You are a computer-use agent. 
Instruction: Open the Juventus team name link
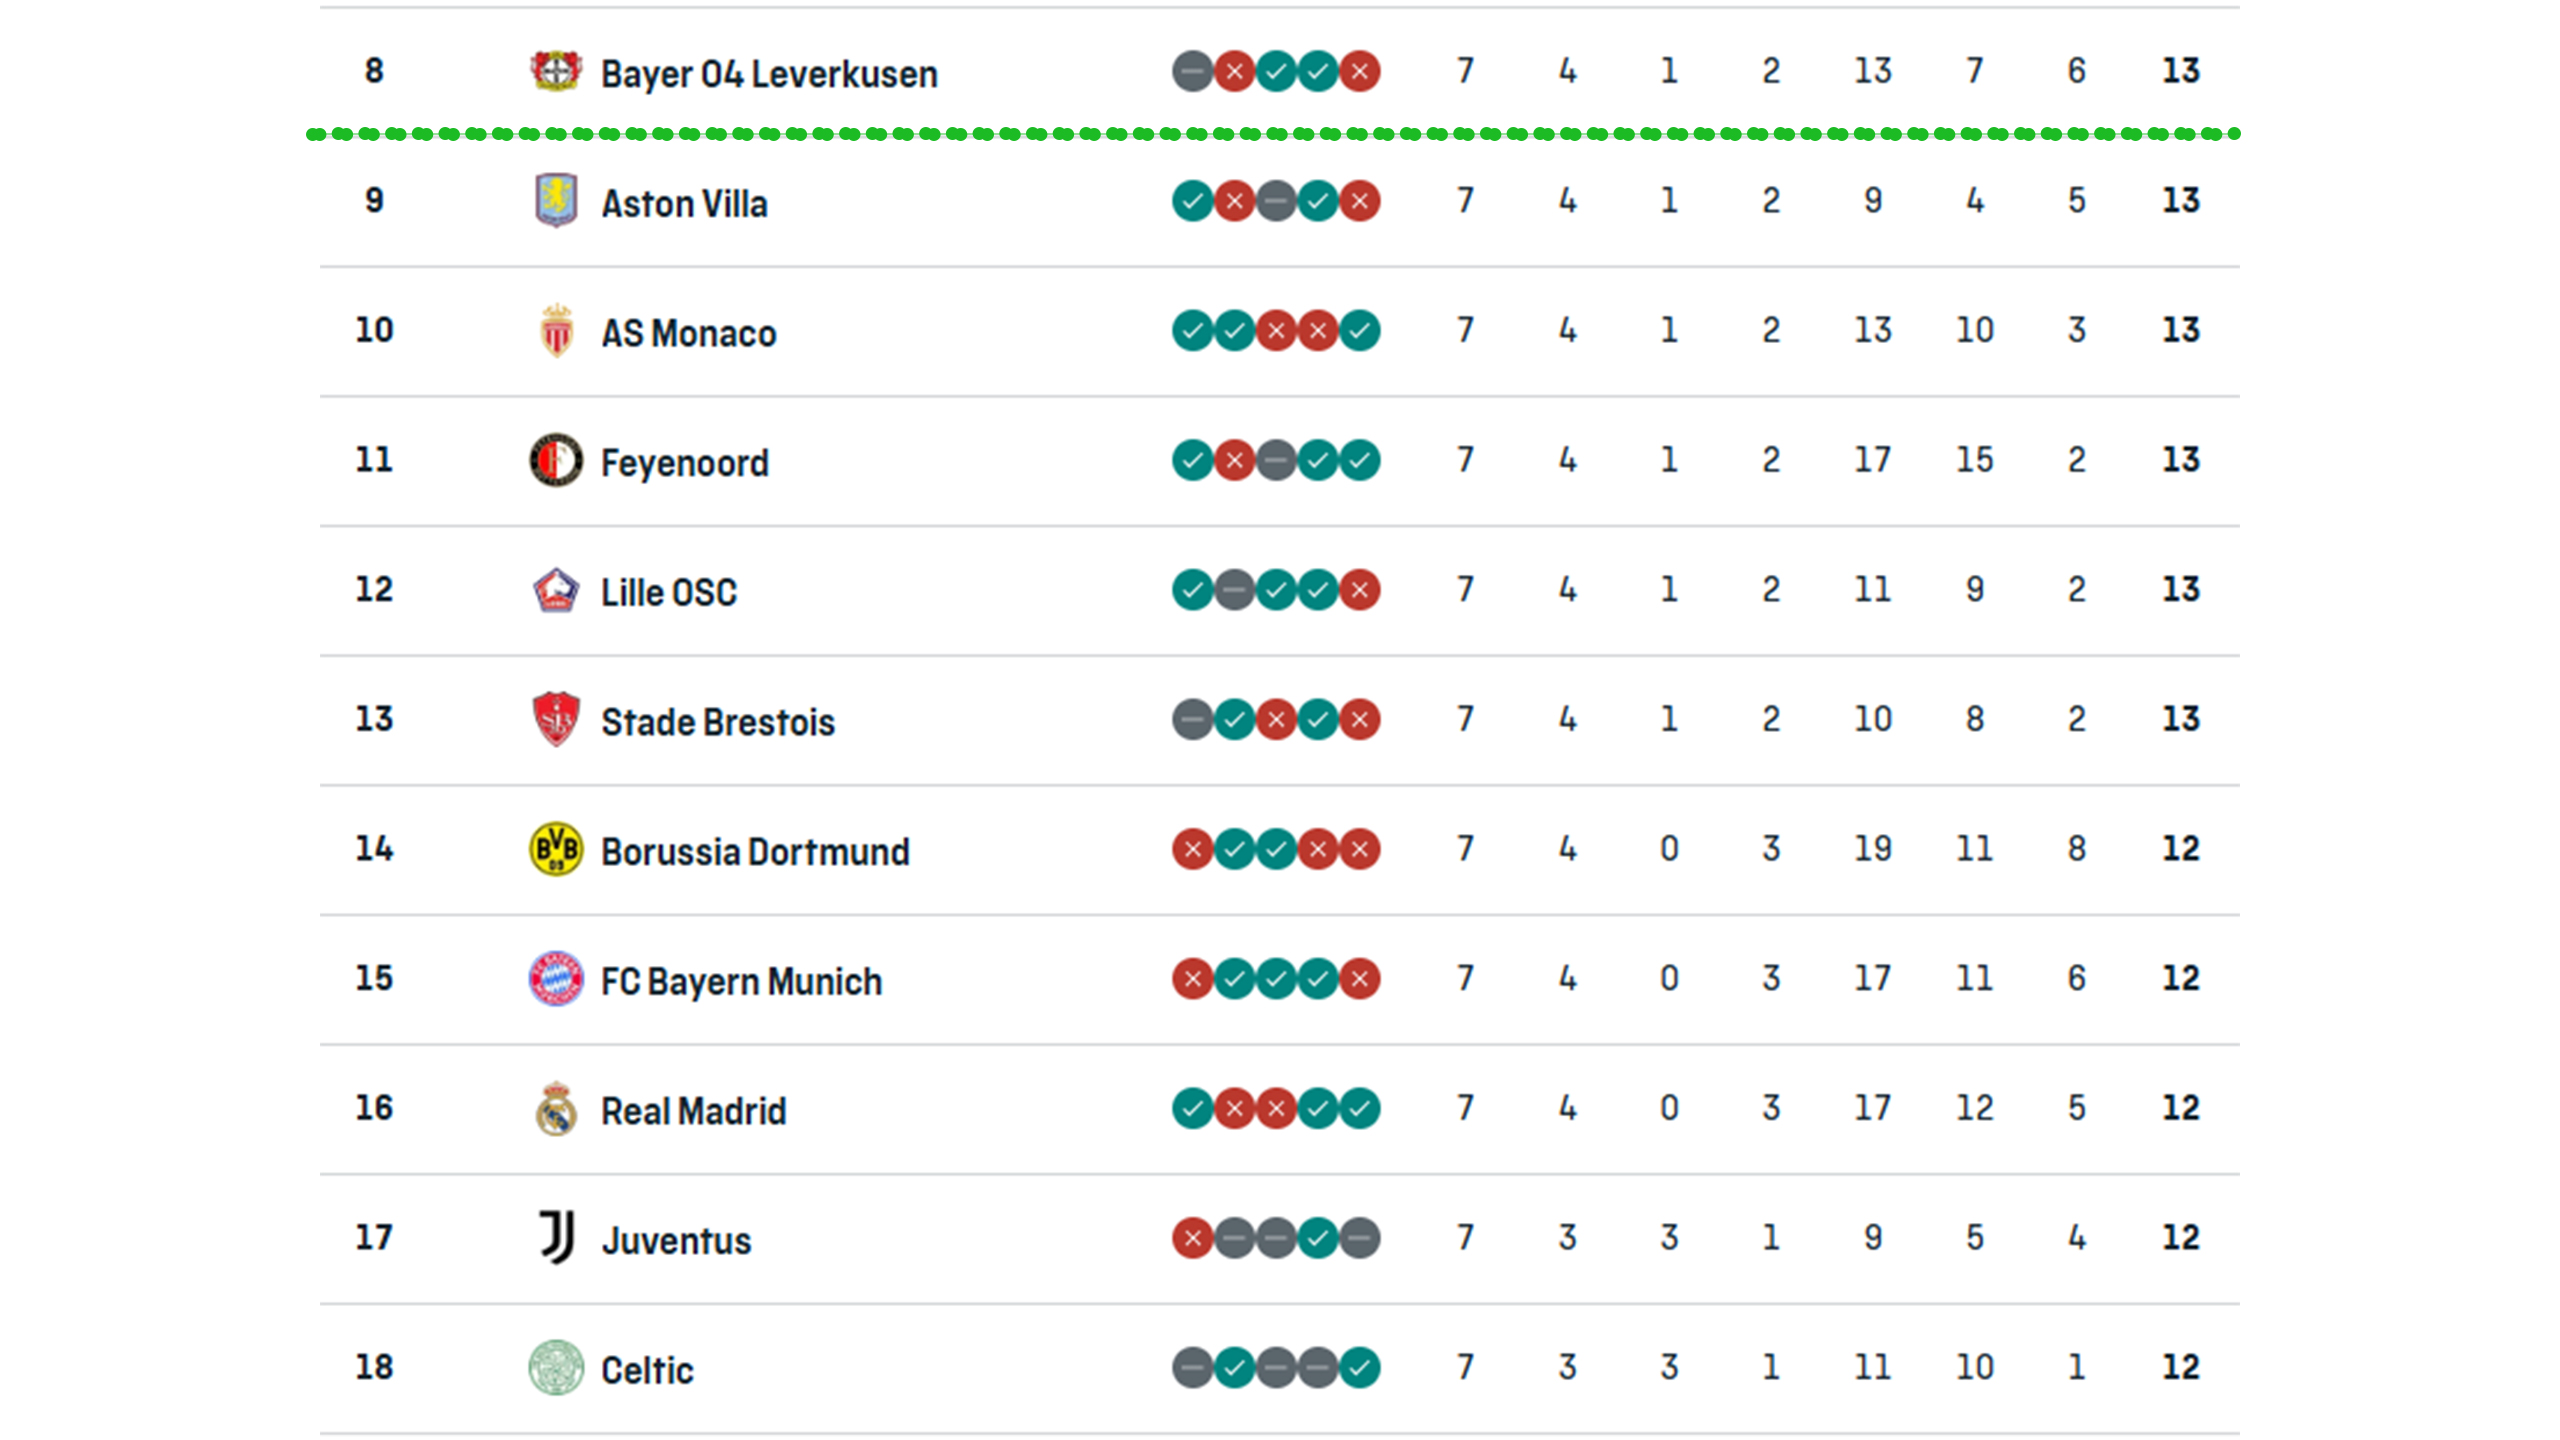tap(676, 1241)
